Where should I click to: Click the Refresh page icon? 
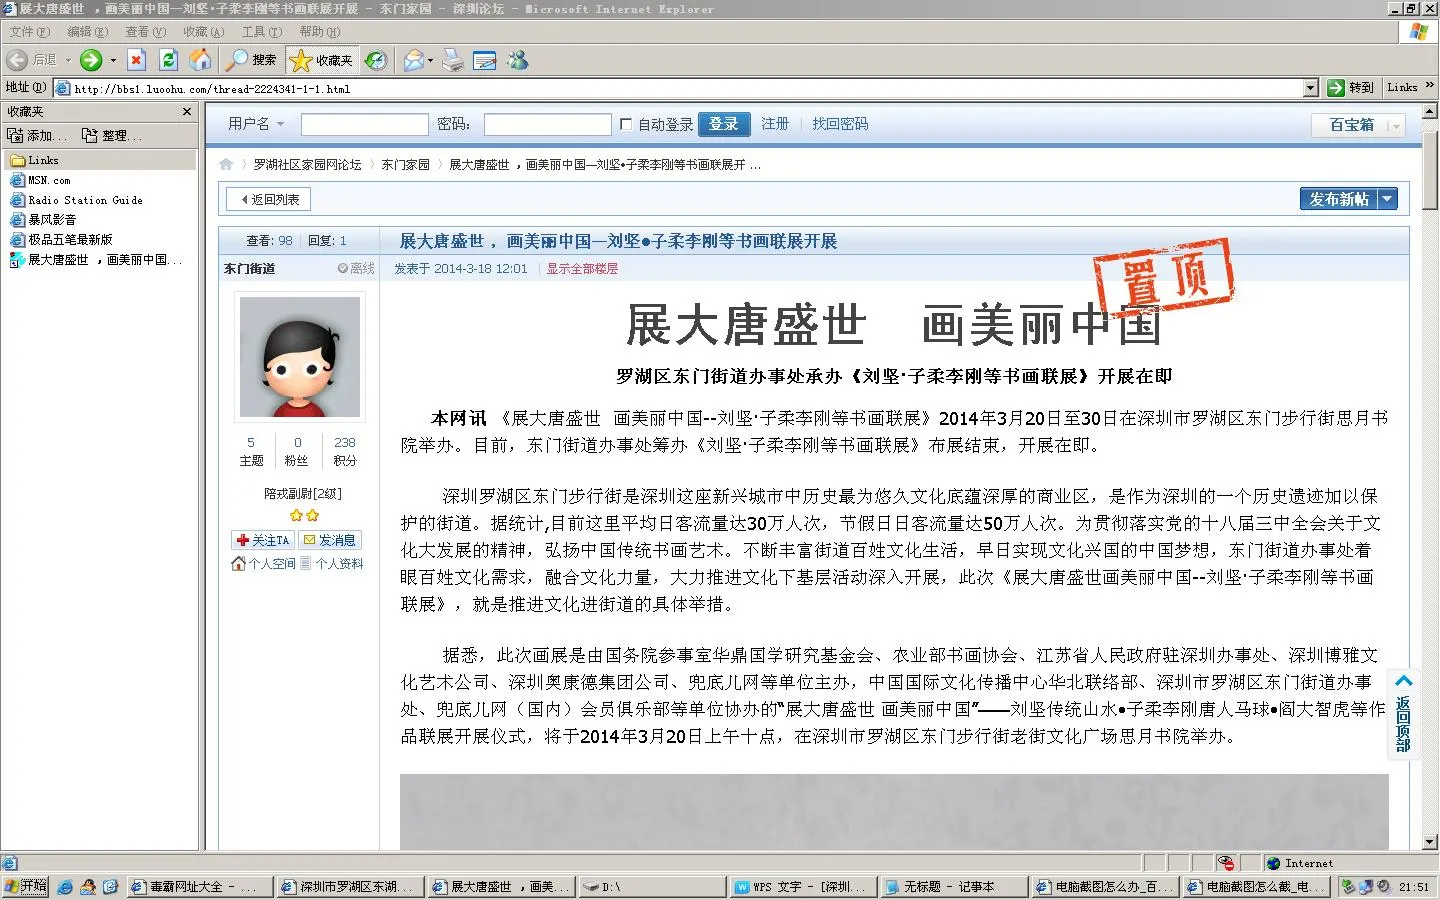pos(169,60)
